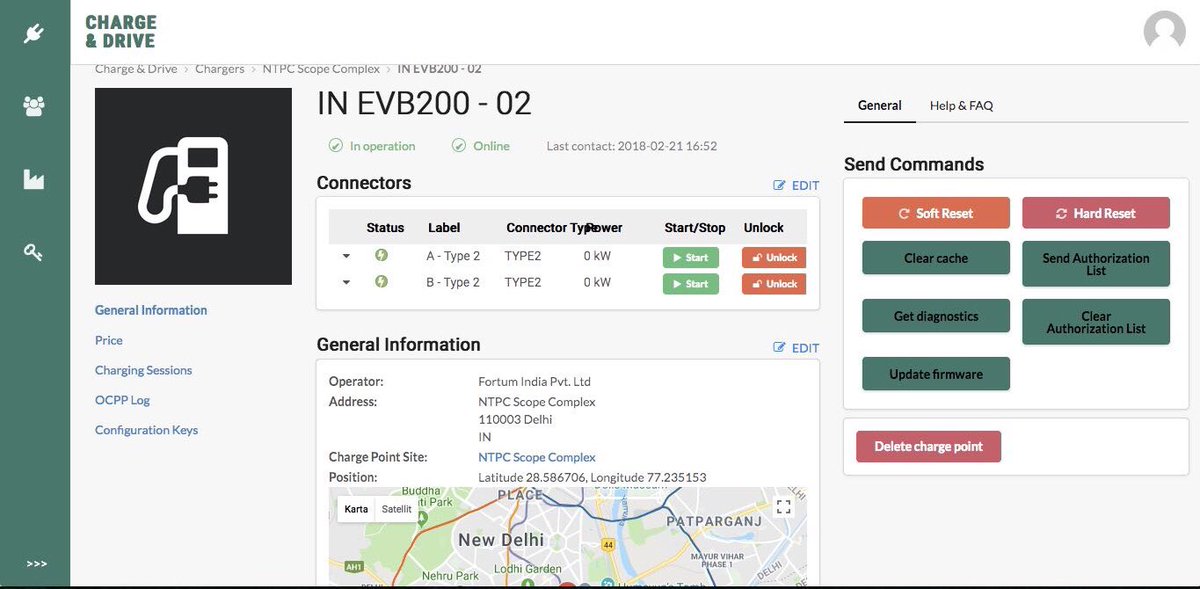Open the charger plug sidebar icon
Screen dimensions: 1200x589
34,33
